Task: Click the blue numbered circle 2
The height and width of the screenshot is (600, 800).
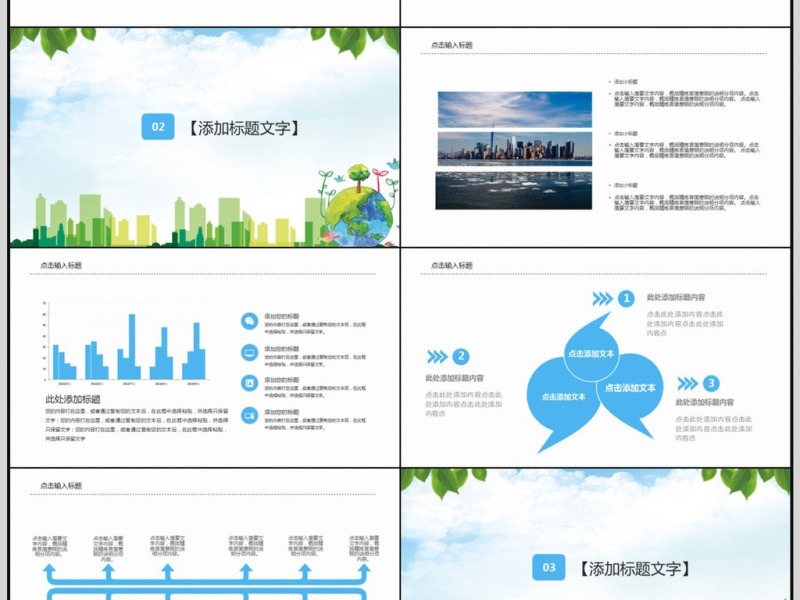Action: click(460, 357)
